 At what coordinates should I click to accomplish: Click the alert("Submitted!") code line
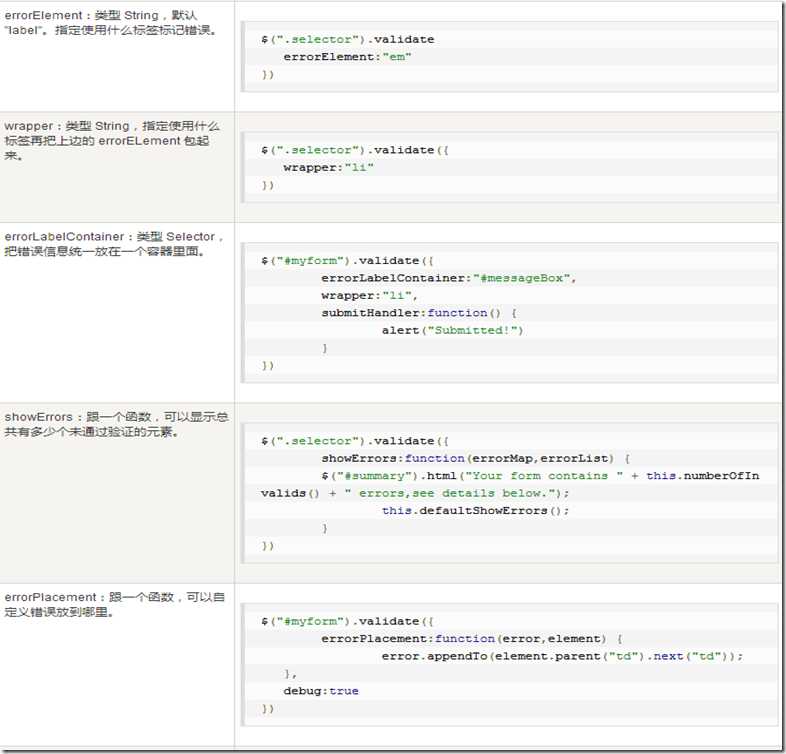click(452, 330)
